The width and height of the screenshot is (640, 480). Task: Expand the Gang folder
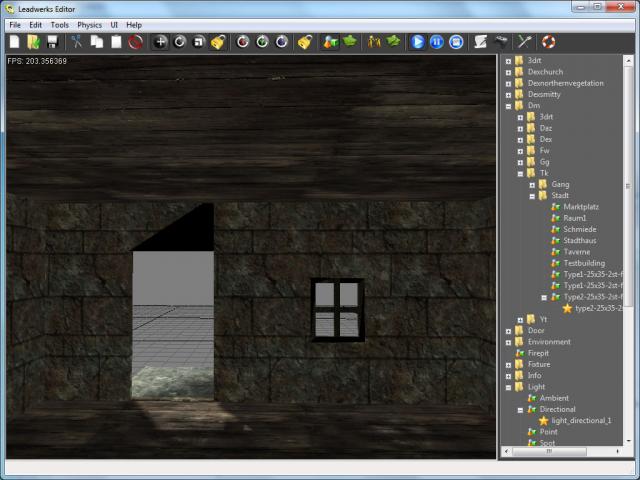click(532, 184)
